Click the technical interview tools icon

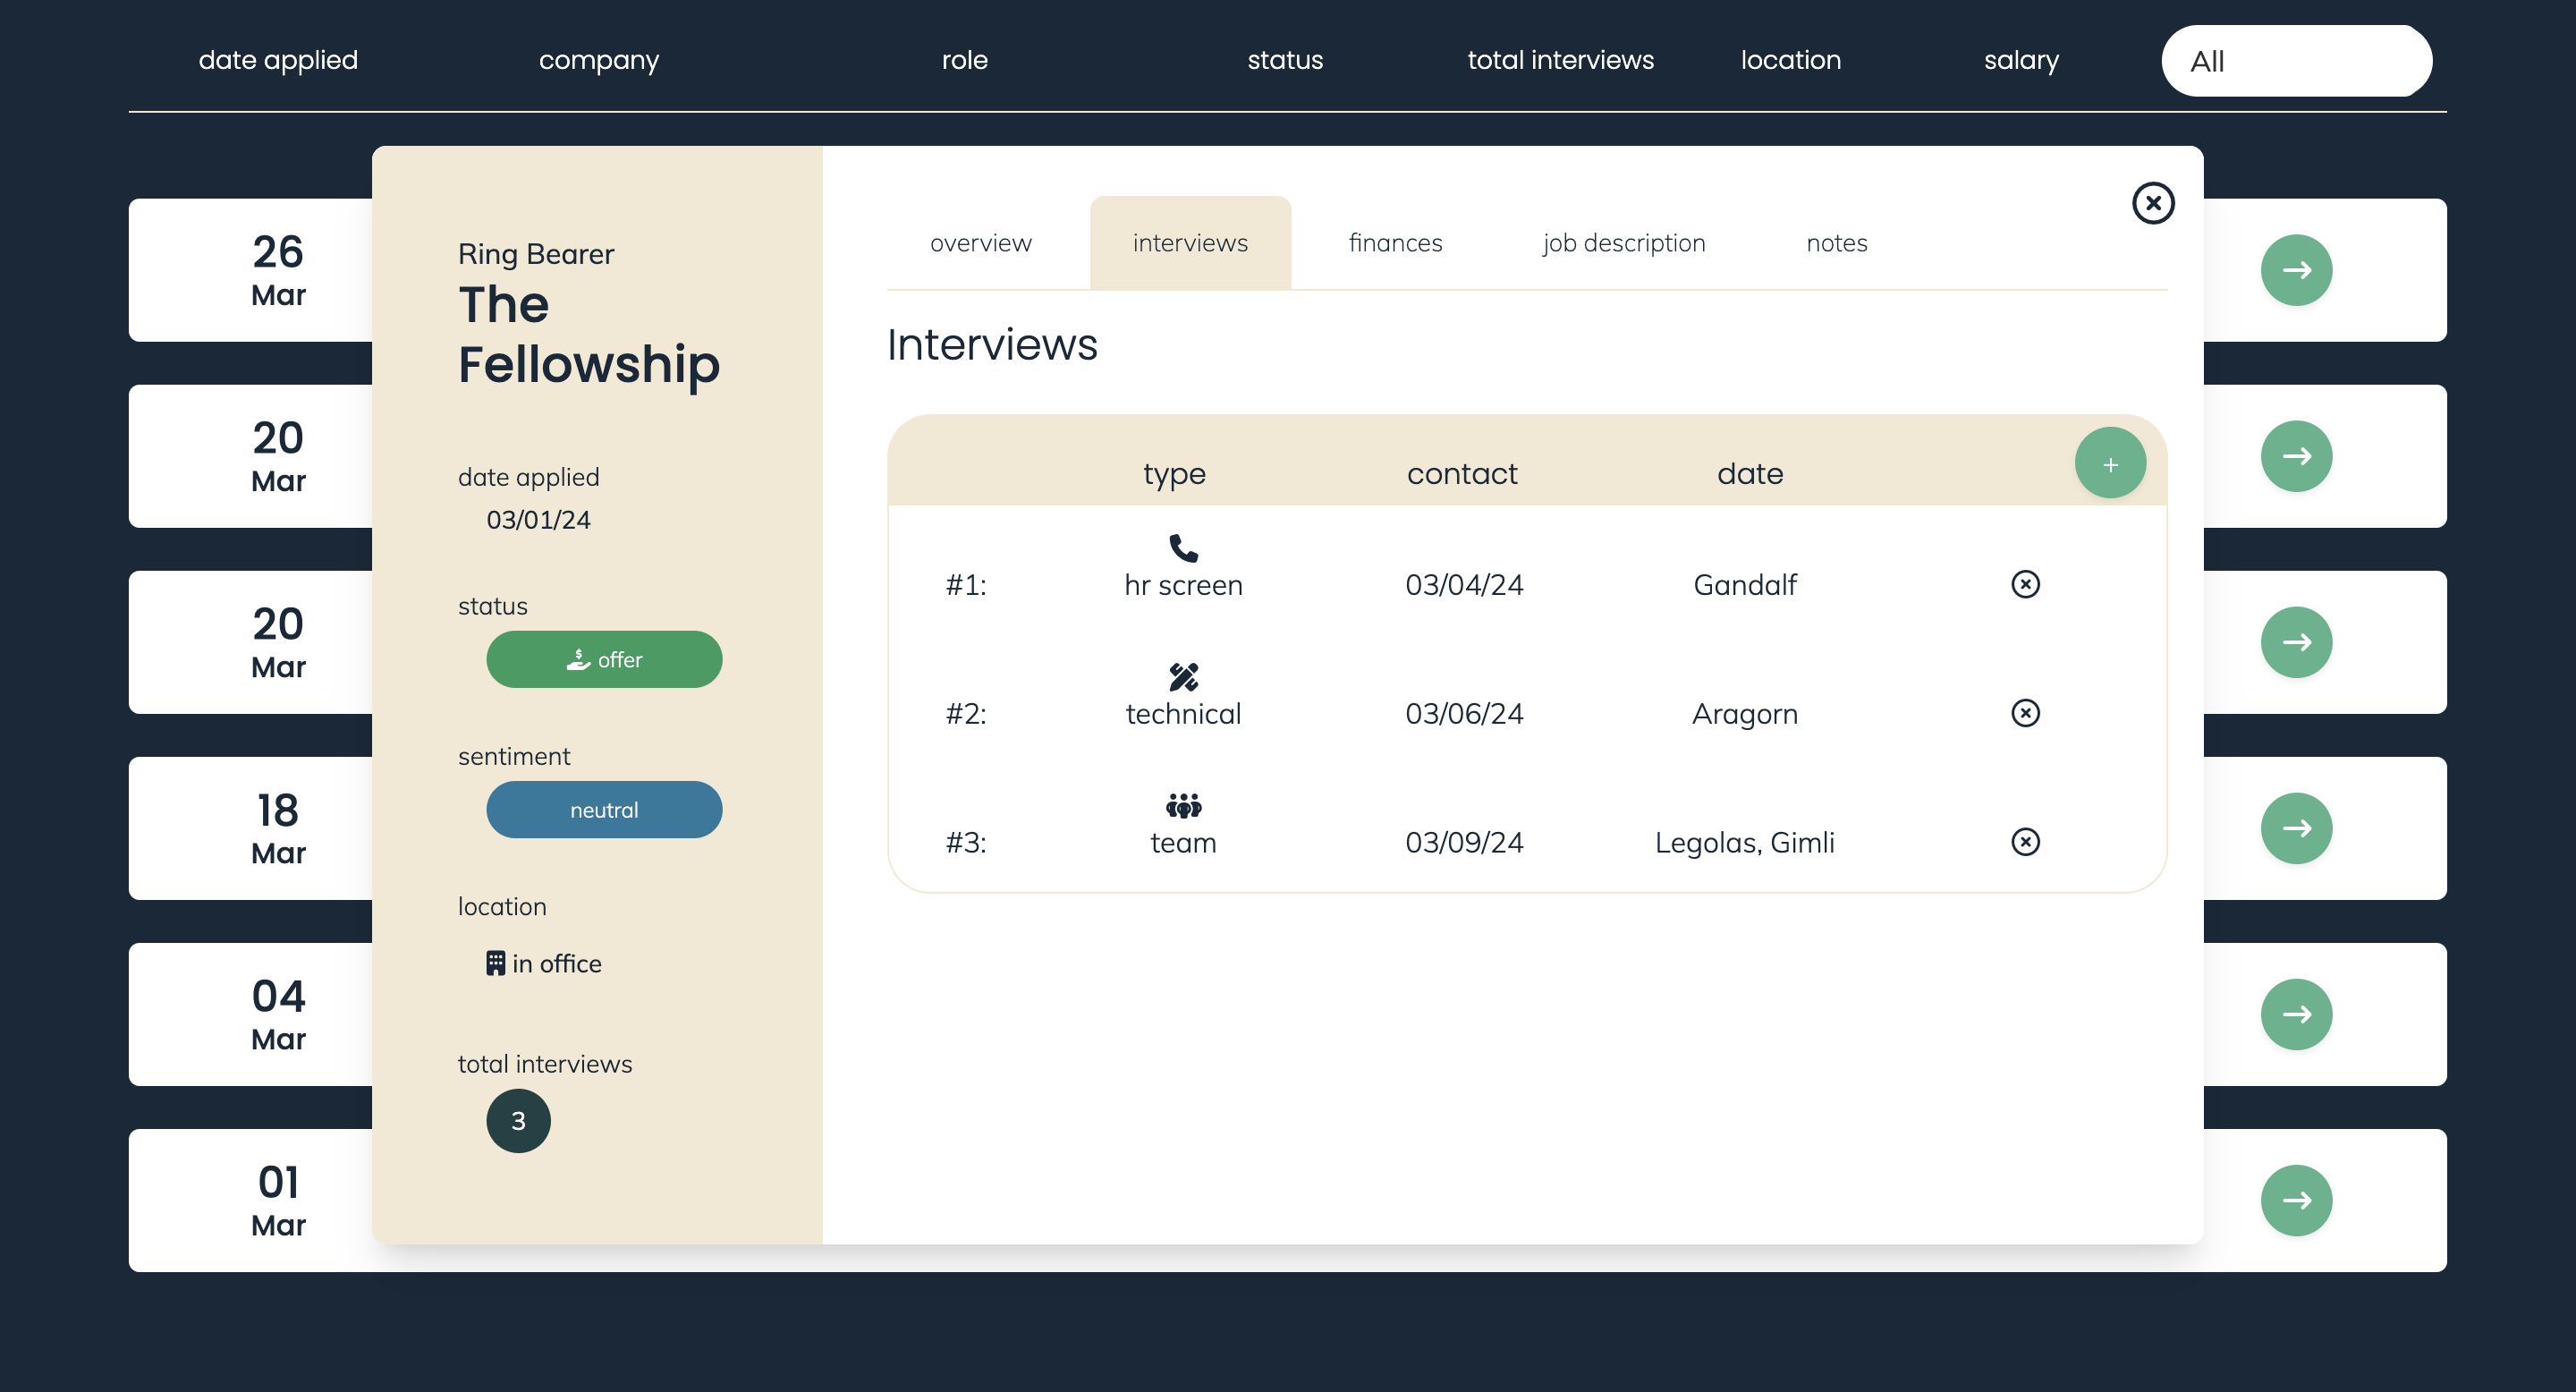[x=1183, y=677]
